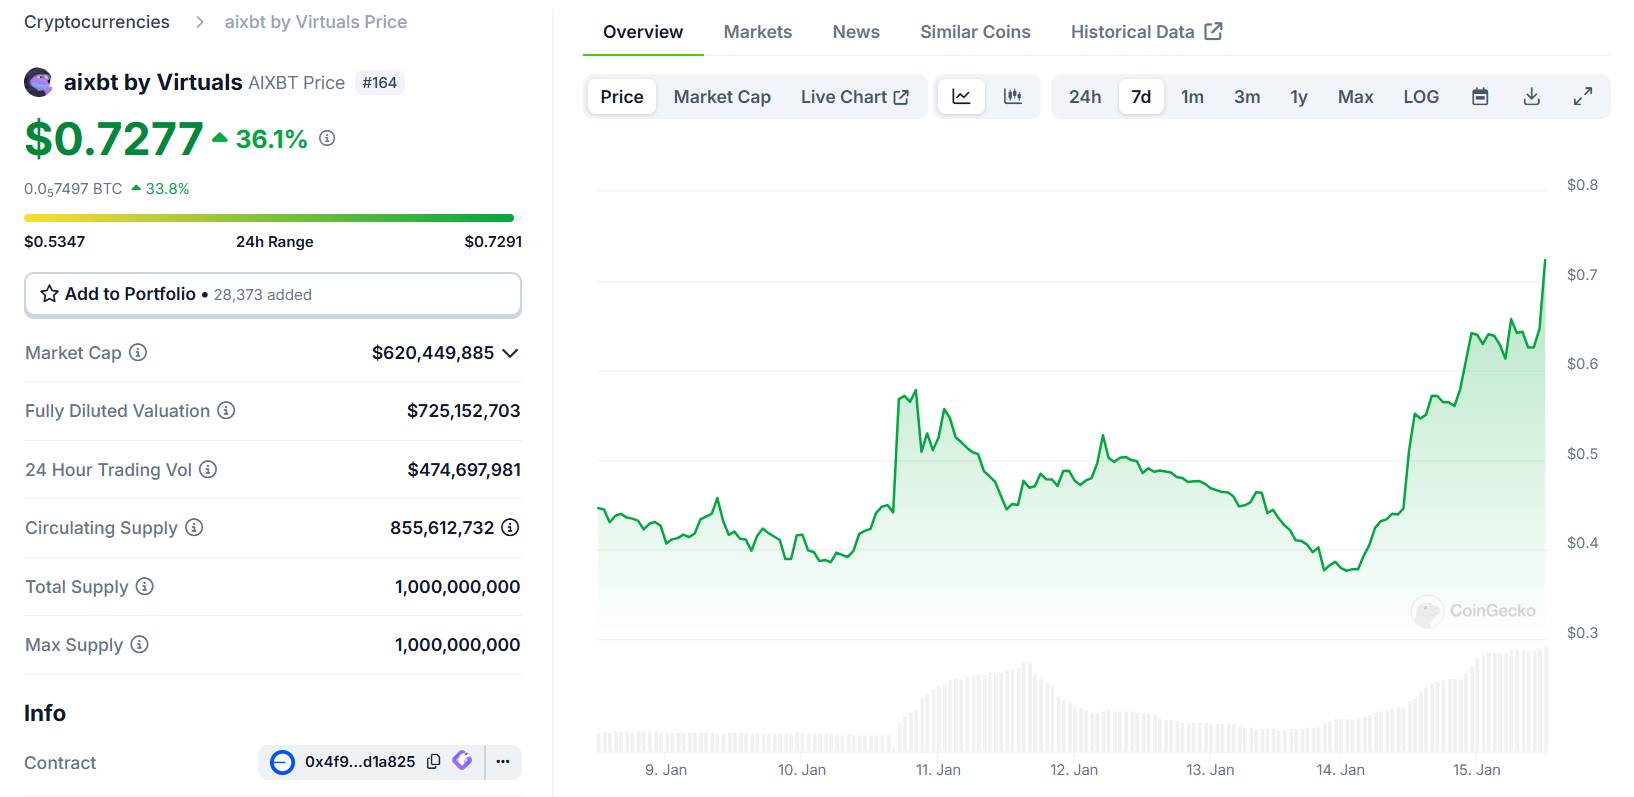Viewport: 1634px width, 797px height.
Task: Click the $474,697,981 trading volume value
Action: point(464,470)
